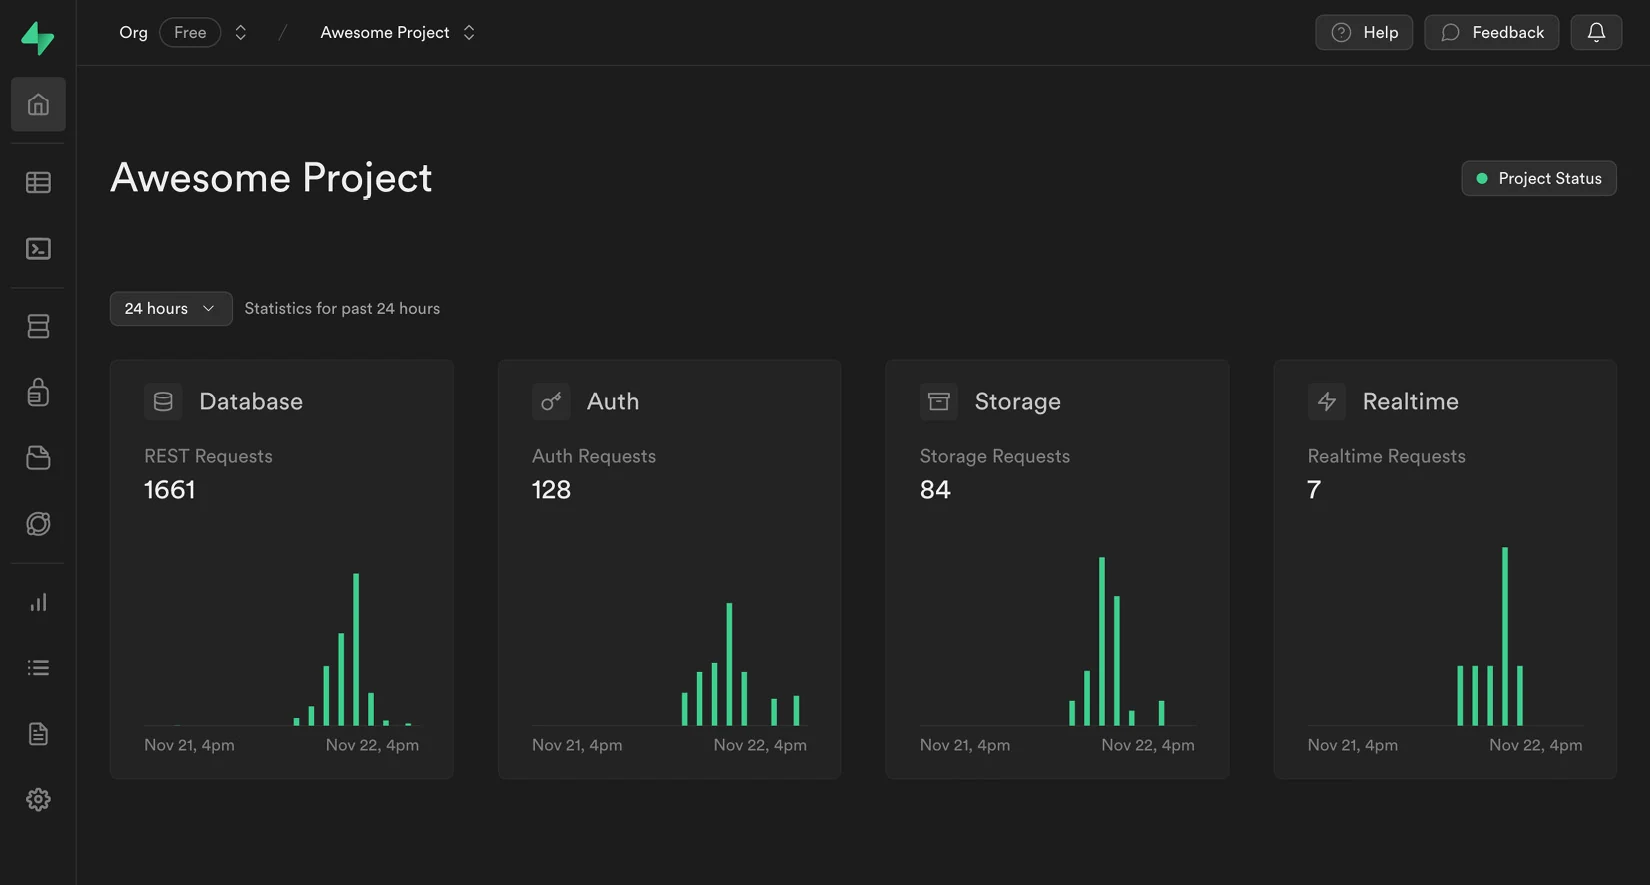Open the Table Editor from the sidebar

38,182
